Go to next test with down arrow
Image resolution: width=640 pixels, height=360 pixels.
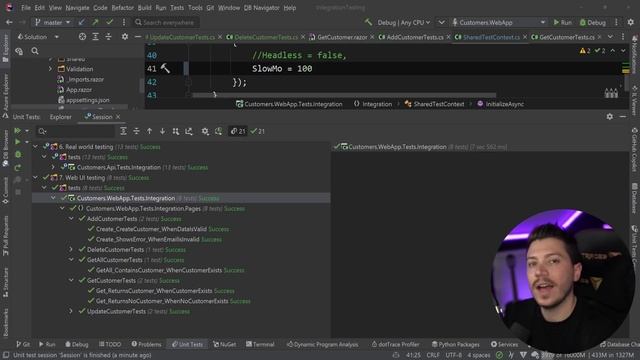coord(162,131)
